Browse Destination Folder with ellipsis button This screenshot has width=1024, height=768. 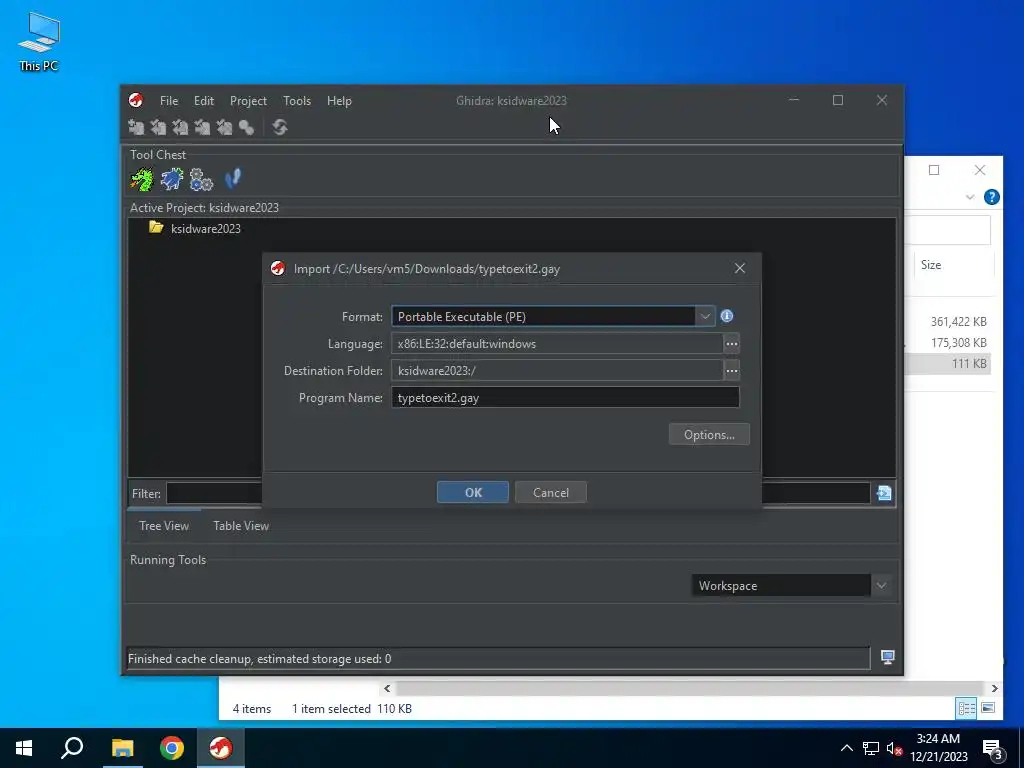click(x=731, y=370)
